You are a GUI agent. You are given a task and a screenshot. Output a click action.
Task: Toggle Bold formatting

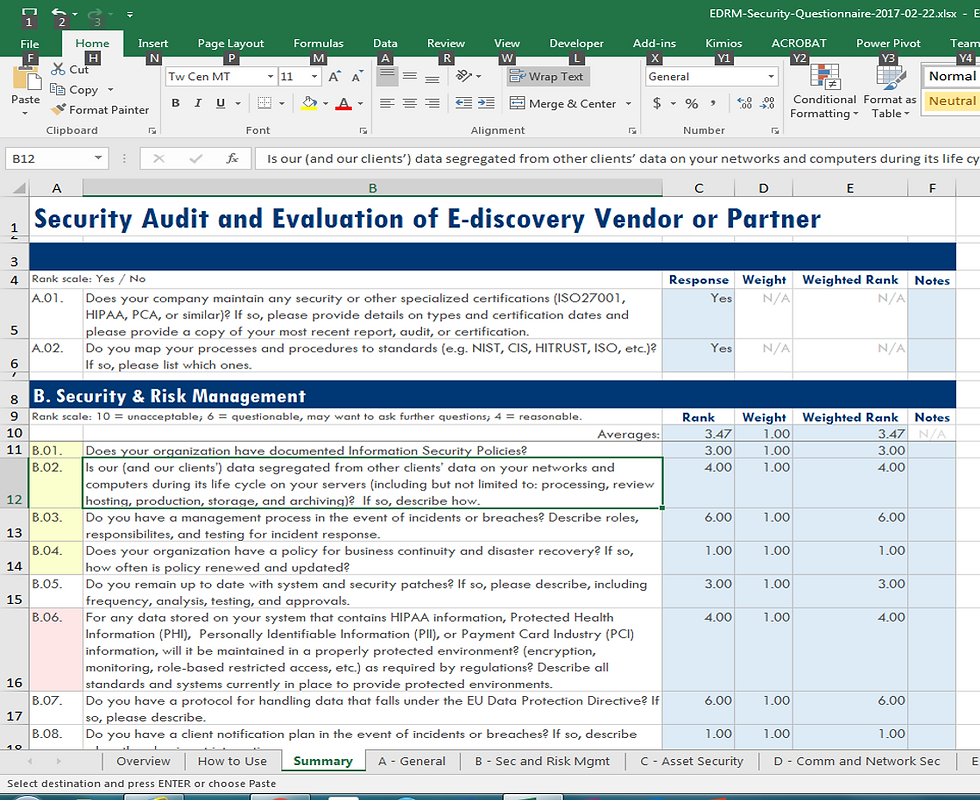pos(176,103)
